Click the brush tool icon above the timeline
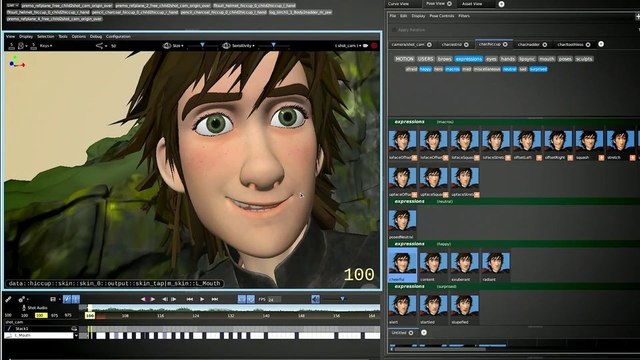640x360 pixels. pyautogui.click(x=8, y=299)
